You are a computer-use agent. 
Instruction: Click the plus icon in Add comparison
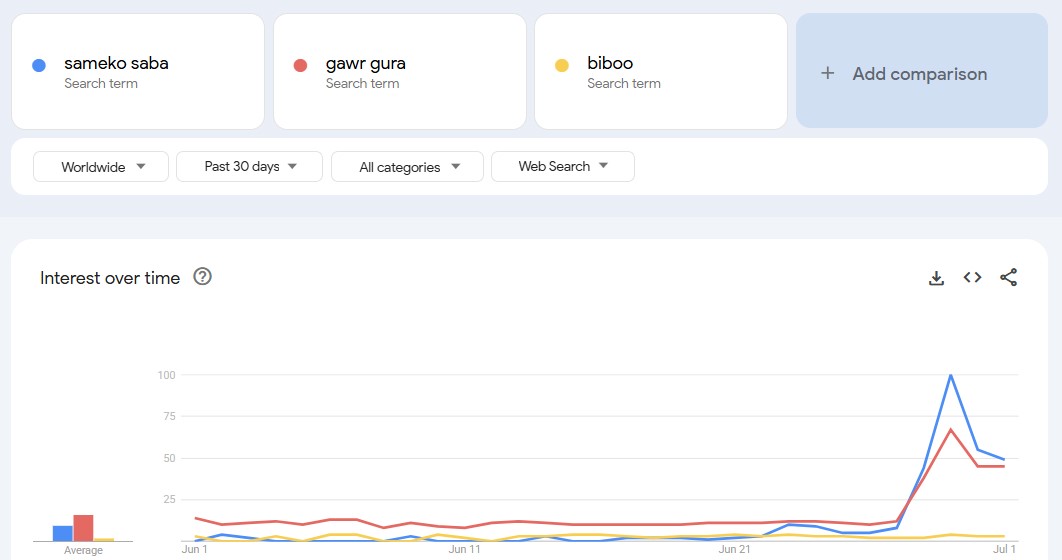point(828,73)
